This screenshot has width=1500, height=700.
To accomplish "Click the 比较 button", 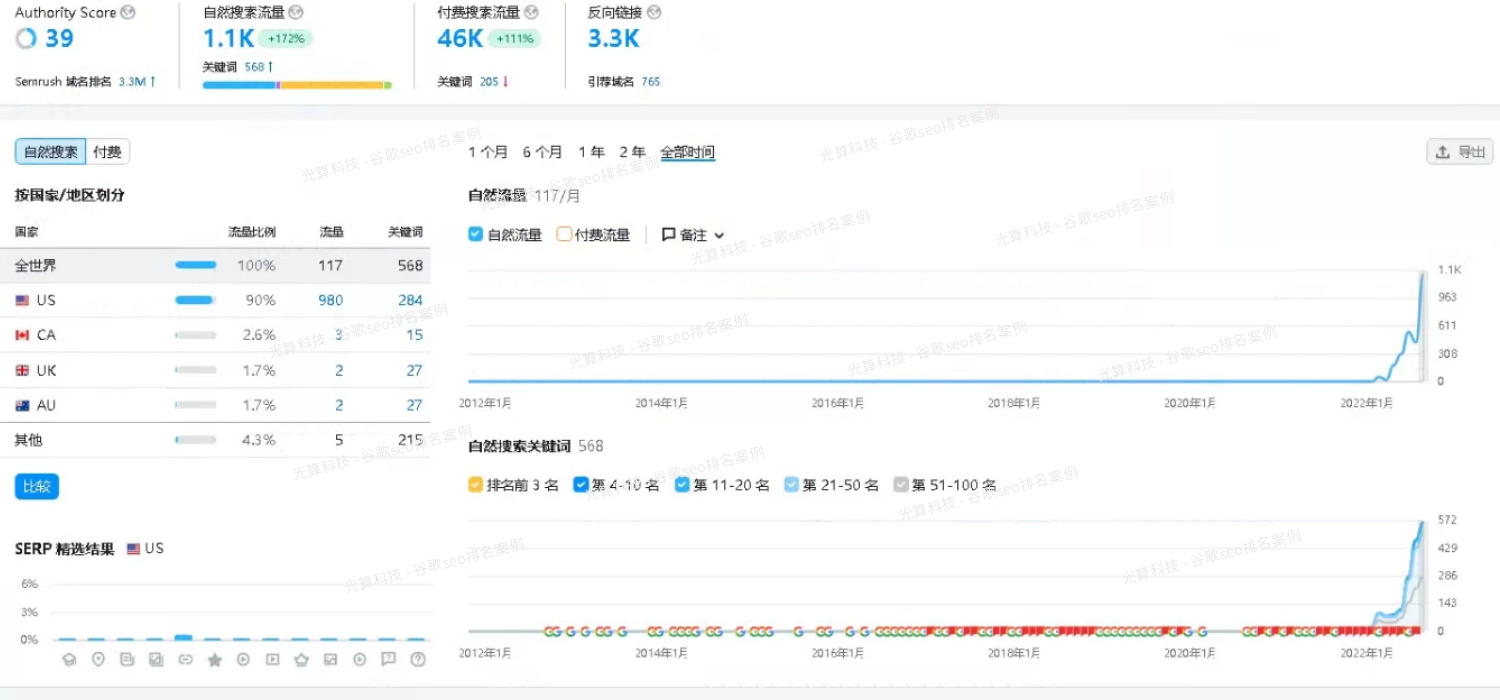I will (36, 486).
